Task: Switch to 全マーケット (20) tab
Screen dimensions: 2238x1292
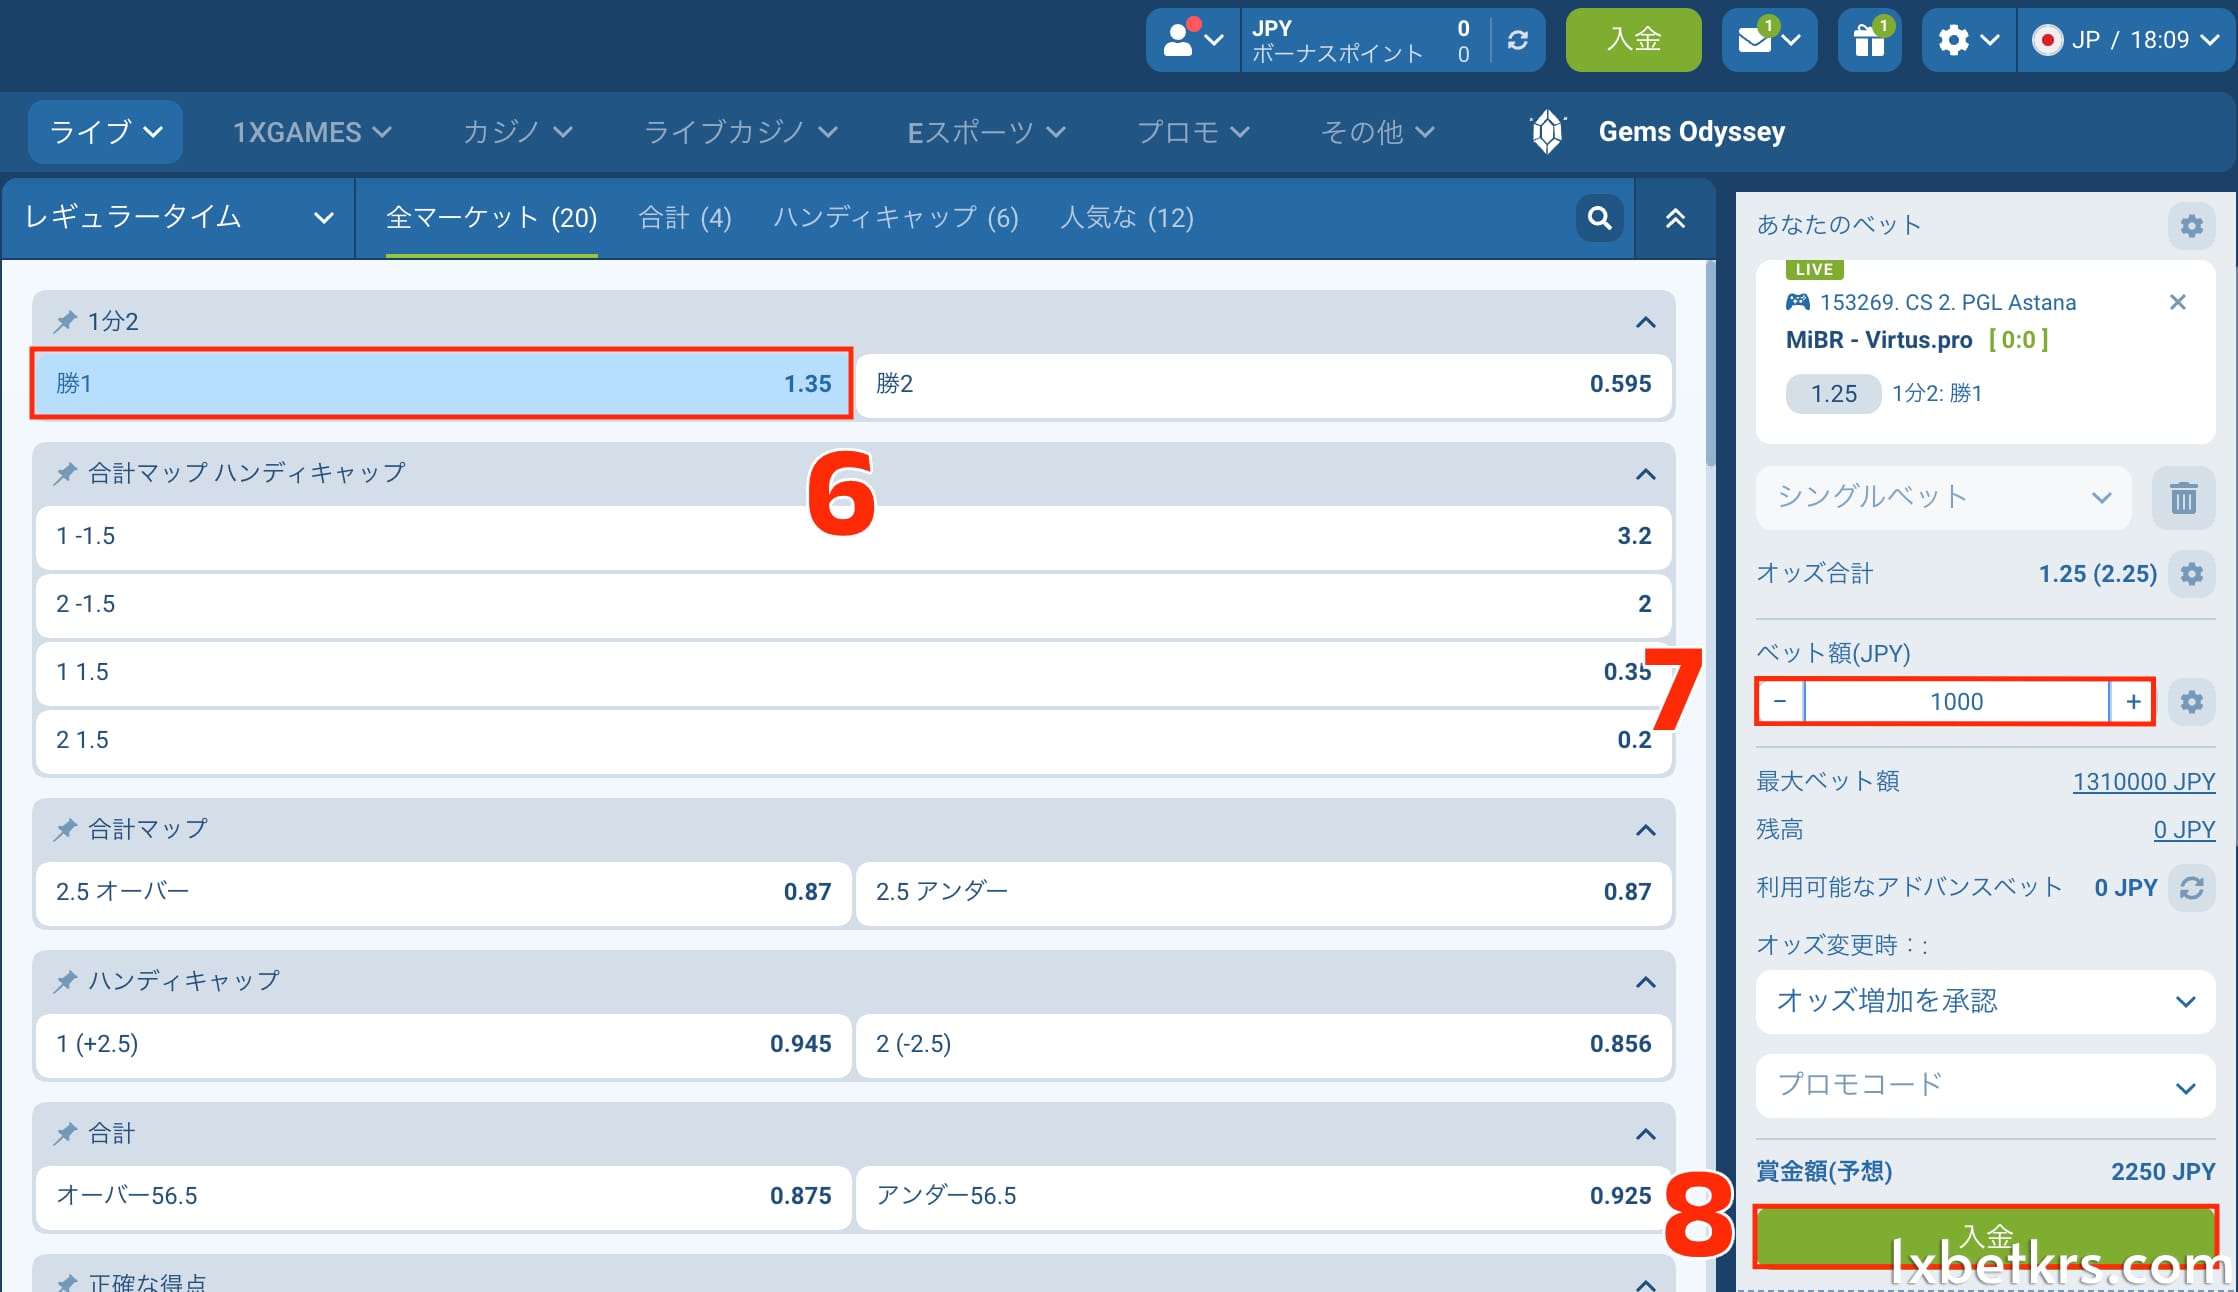Action: click(x=491, y=218)
